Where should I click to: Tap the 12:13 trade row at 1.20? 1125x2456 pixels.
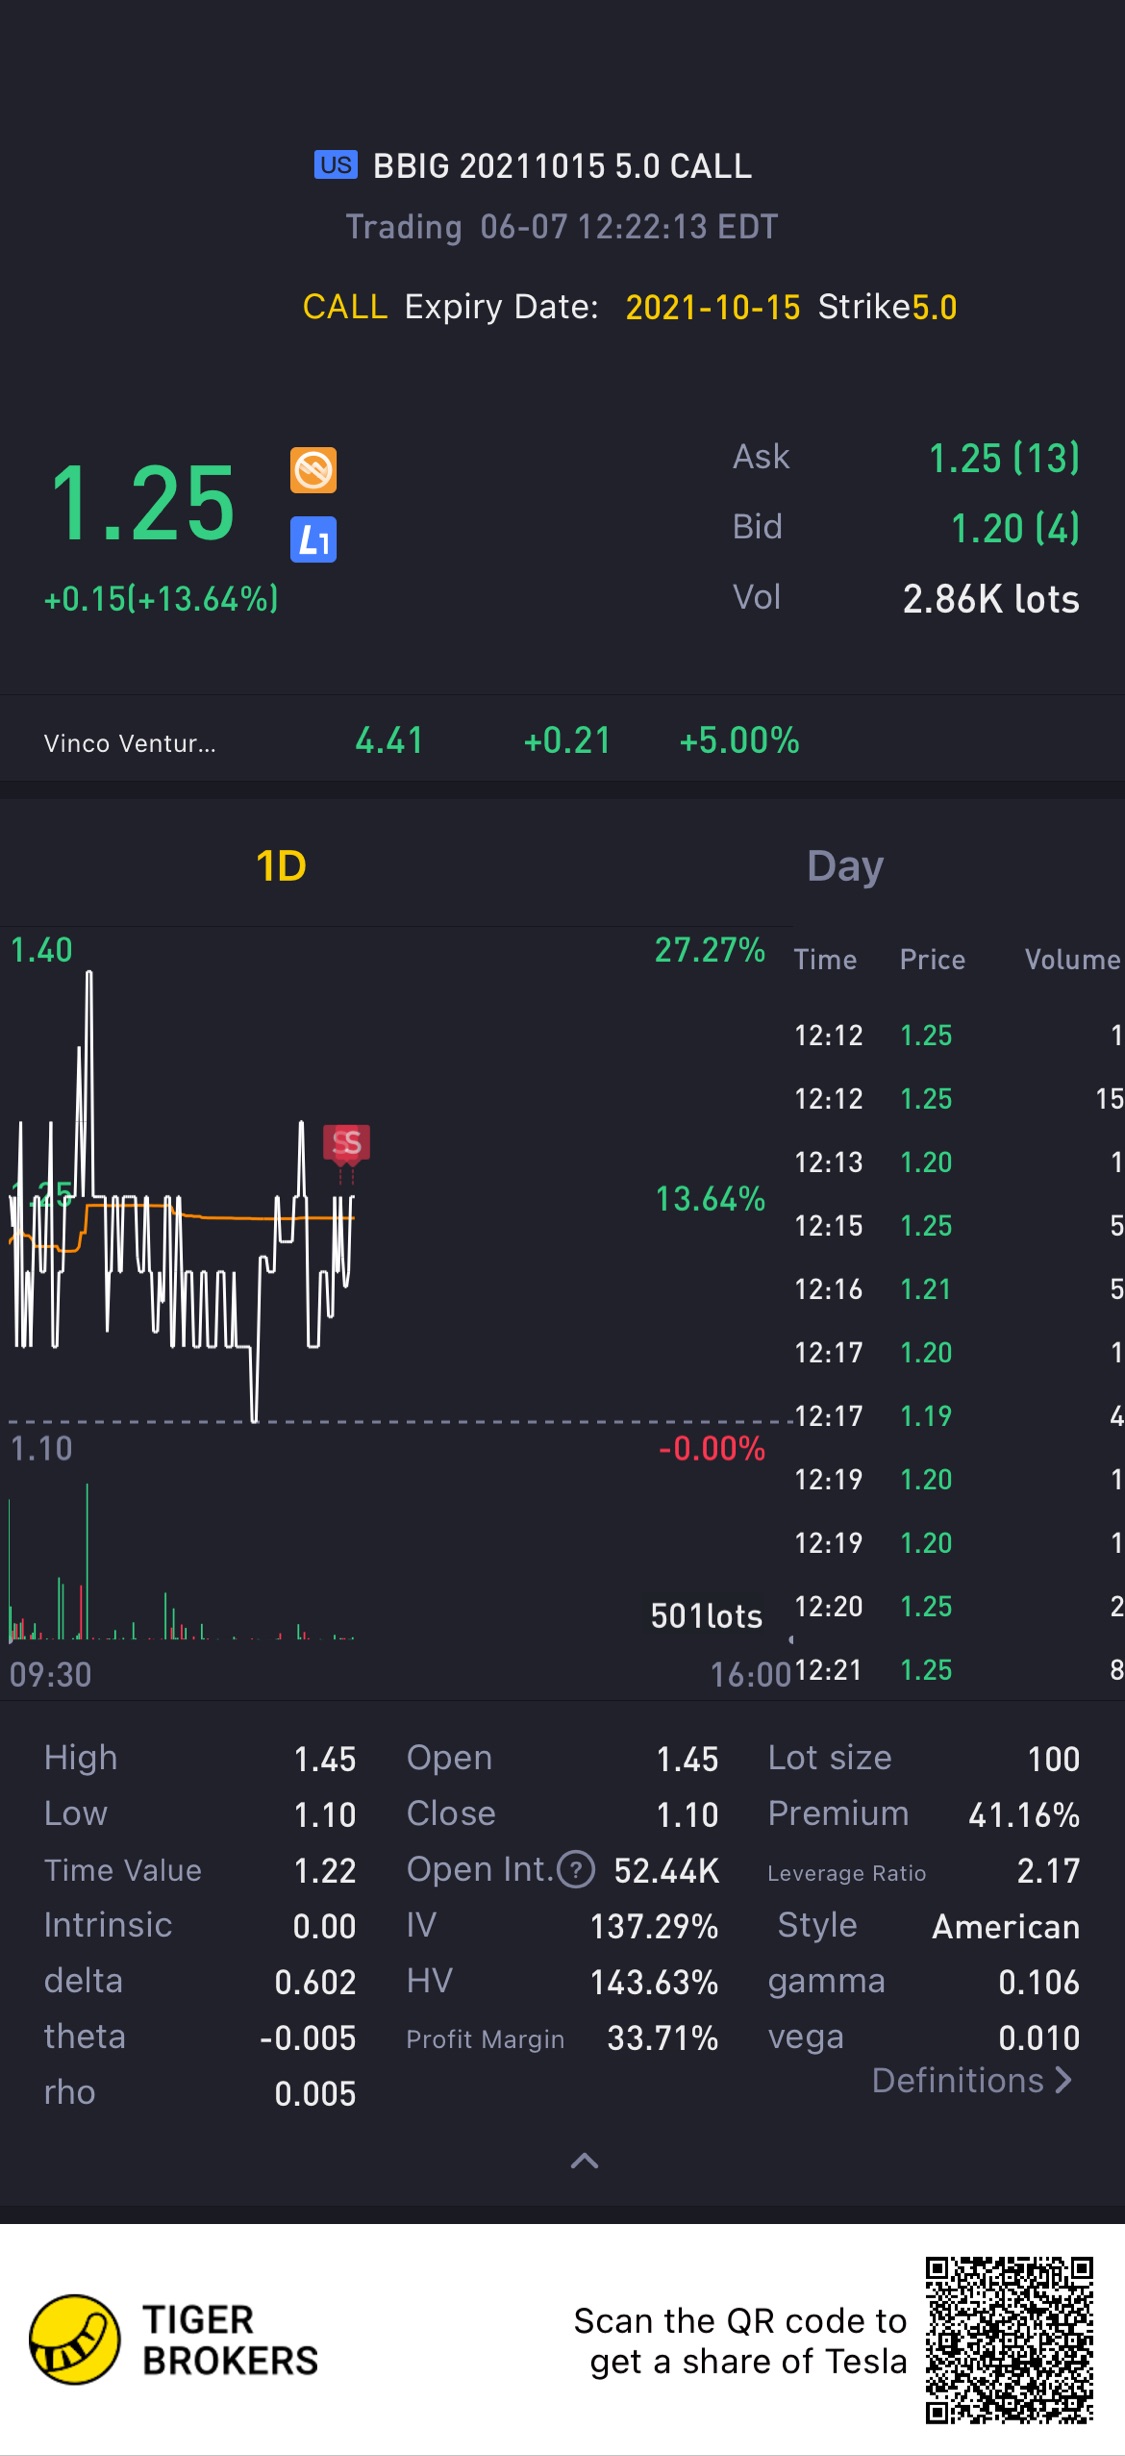[957, 1162]
